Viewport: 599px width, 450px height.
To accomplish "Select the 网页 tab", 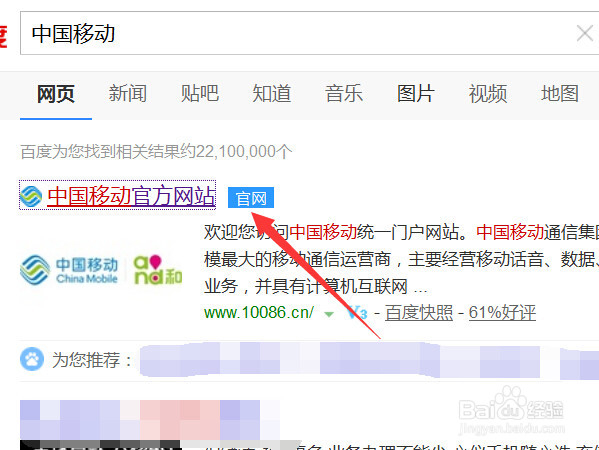I will pos(56,94).
